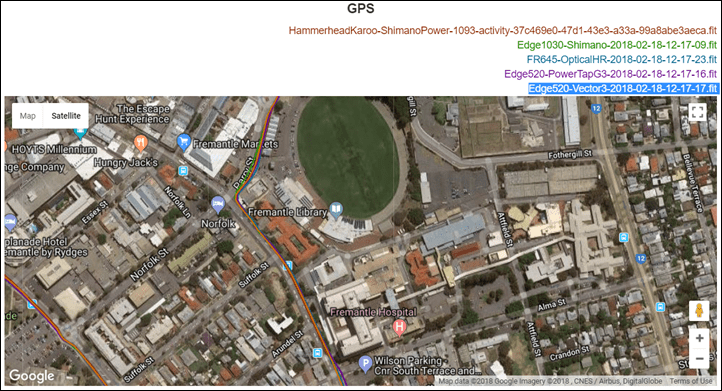722x391 pixels.
Task: Switch to Satellite view tab
Action: [66, 116]
